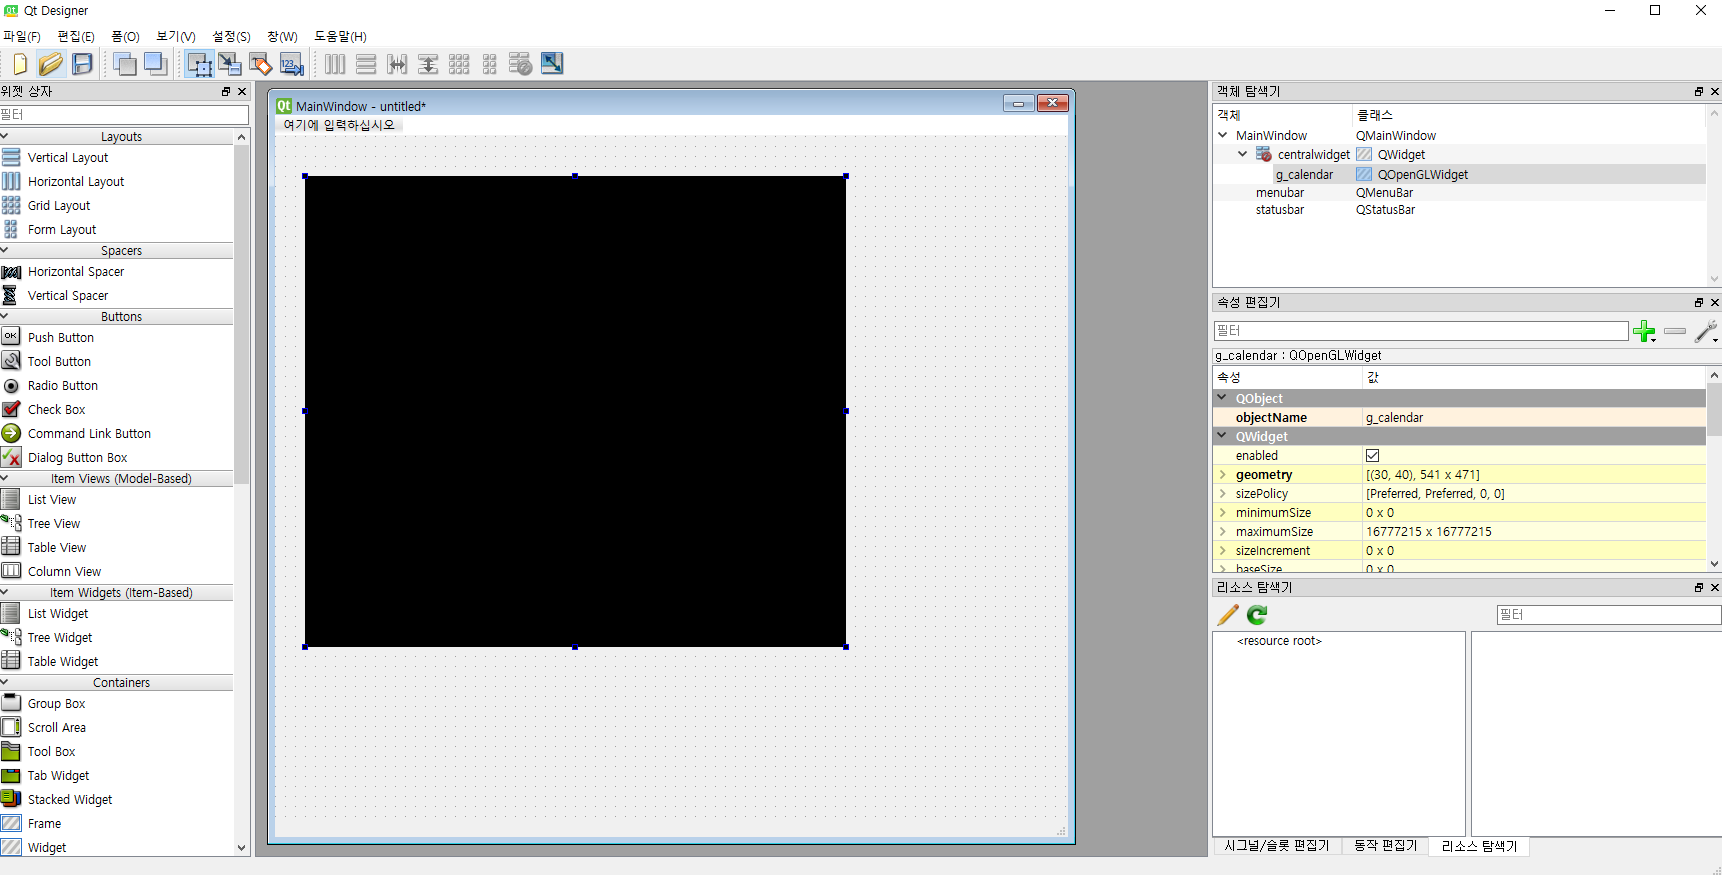Click the Break Layout toolbar icon

520,64
